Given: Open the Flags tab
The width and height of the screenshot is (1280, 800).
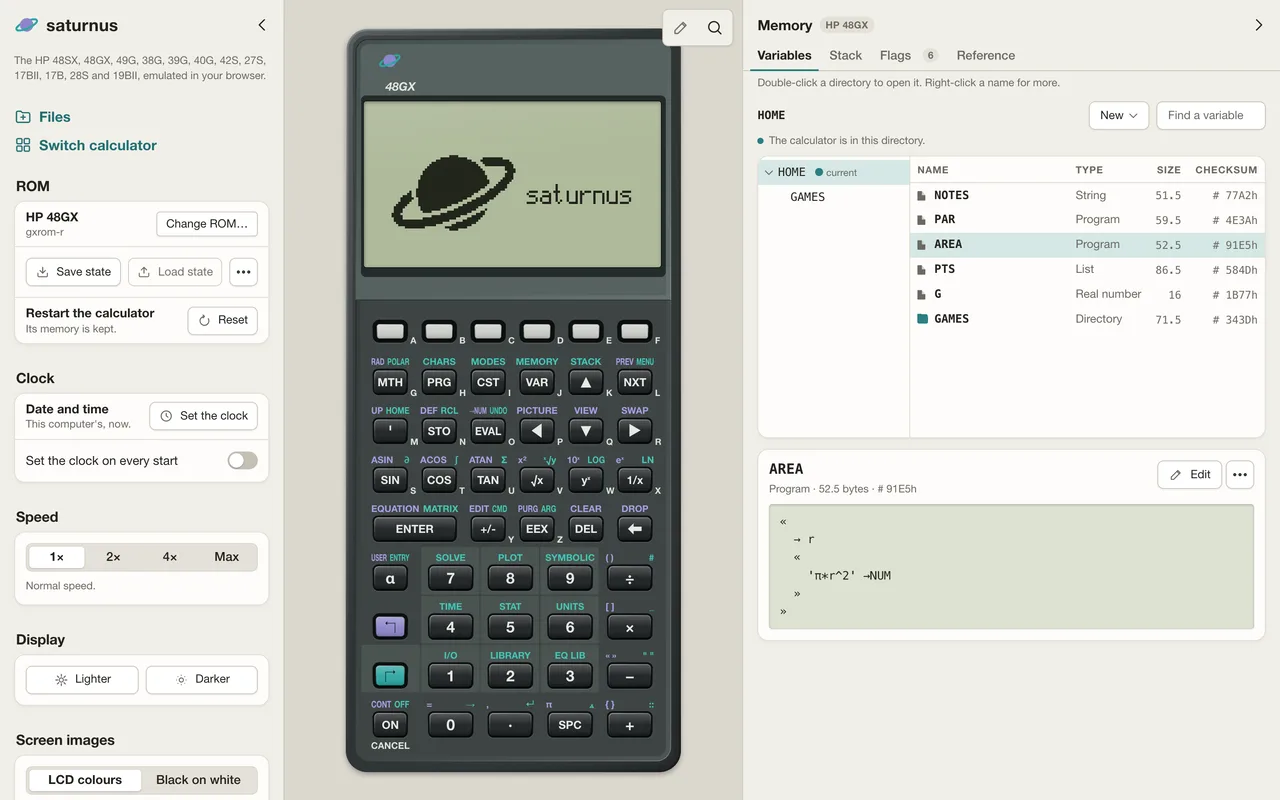Looking at the screenshot, I should (908, 56).
